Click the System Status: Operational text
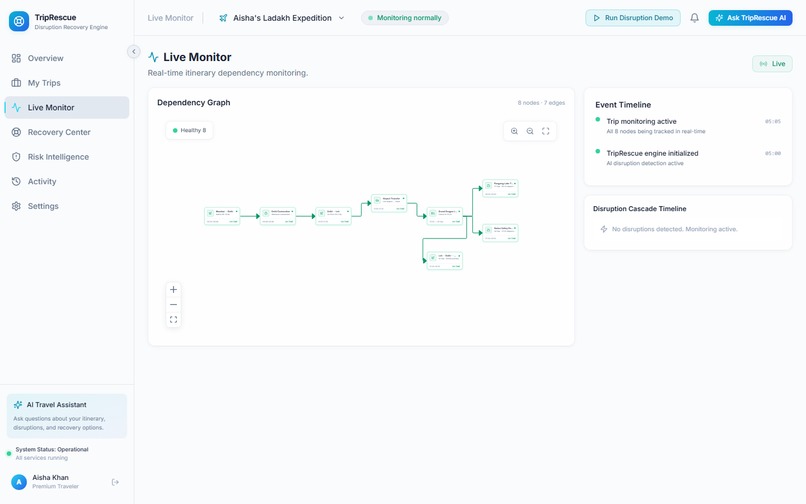This screenshot has height=504, width=806. pyautogui.click(x=52, y=449)
